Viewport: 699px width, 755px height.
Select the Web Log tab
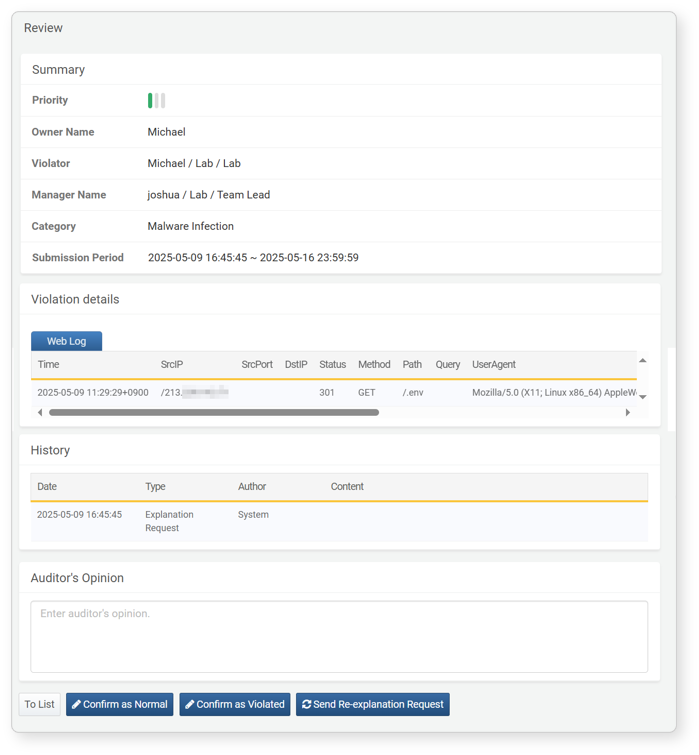(x=66, y=341)
